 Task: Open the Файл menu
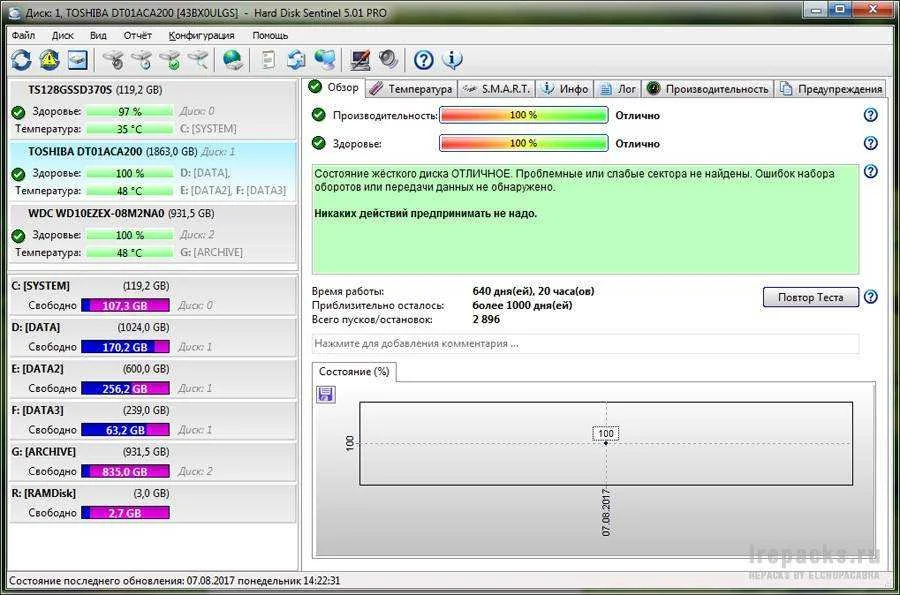click(23, 35)
